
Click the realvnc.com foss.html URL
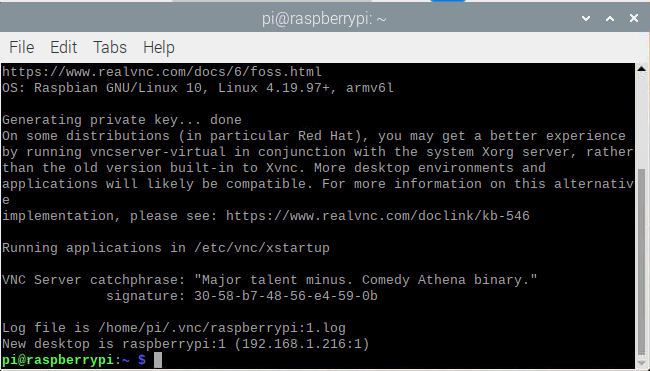(162, 72)
